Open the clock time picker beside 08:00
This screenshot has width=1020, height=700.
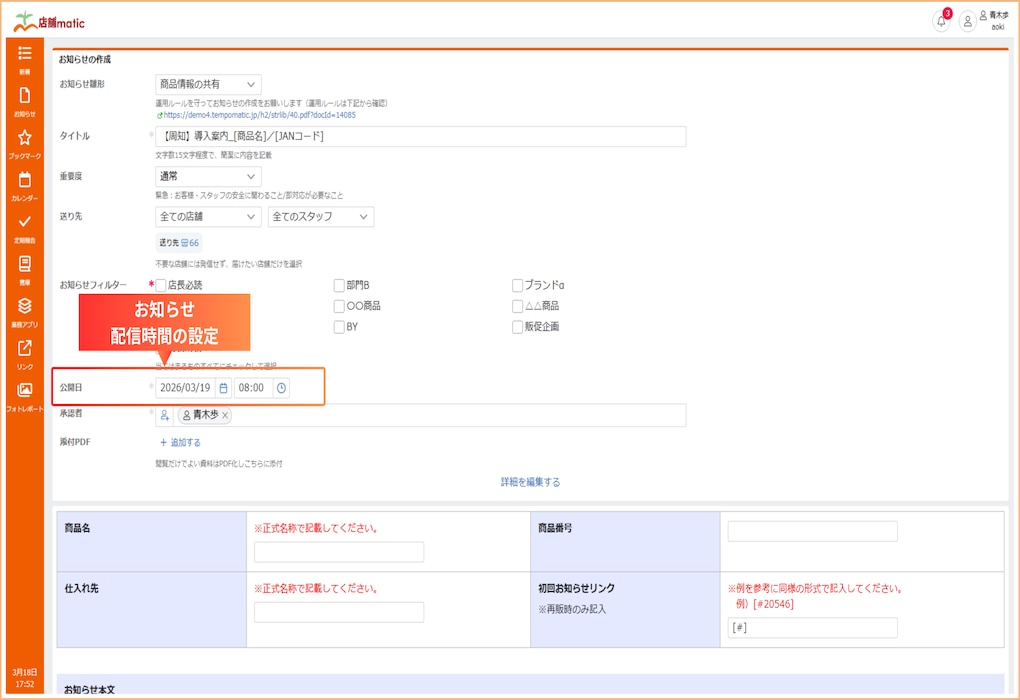coord(281,387)
